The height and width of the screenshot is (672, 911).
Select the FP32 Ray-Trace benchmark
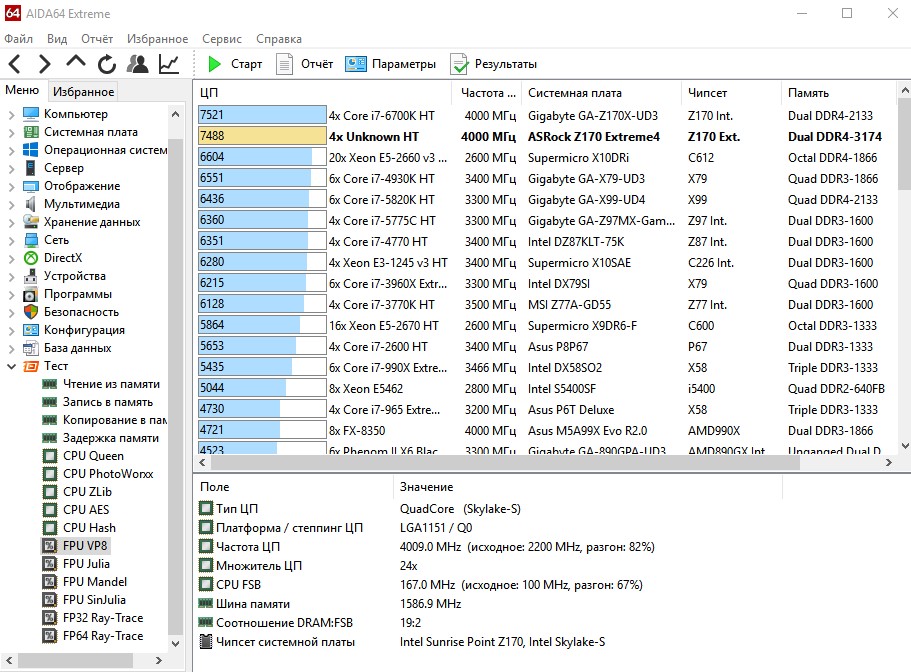92,618
